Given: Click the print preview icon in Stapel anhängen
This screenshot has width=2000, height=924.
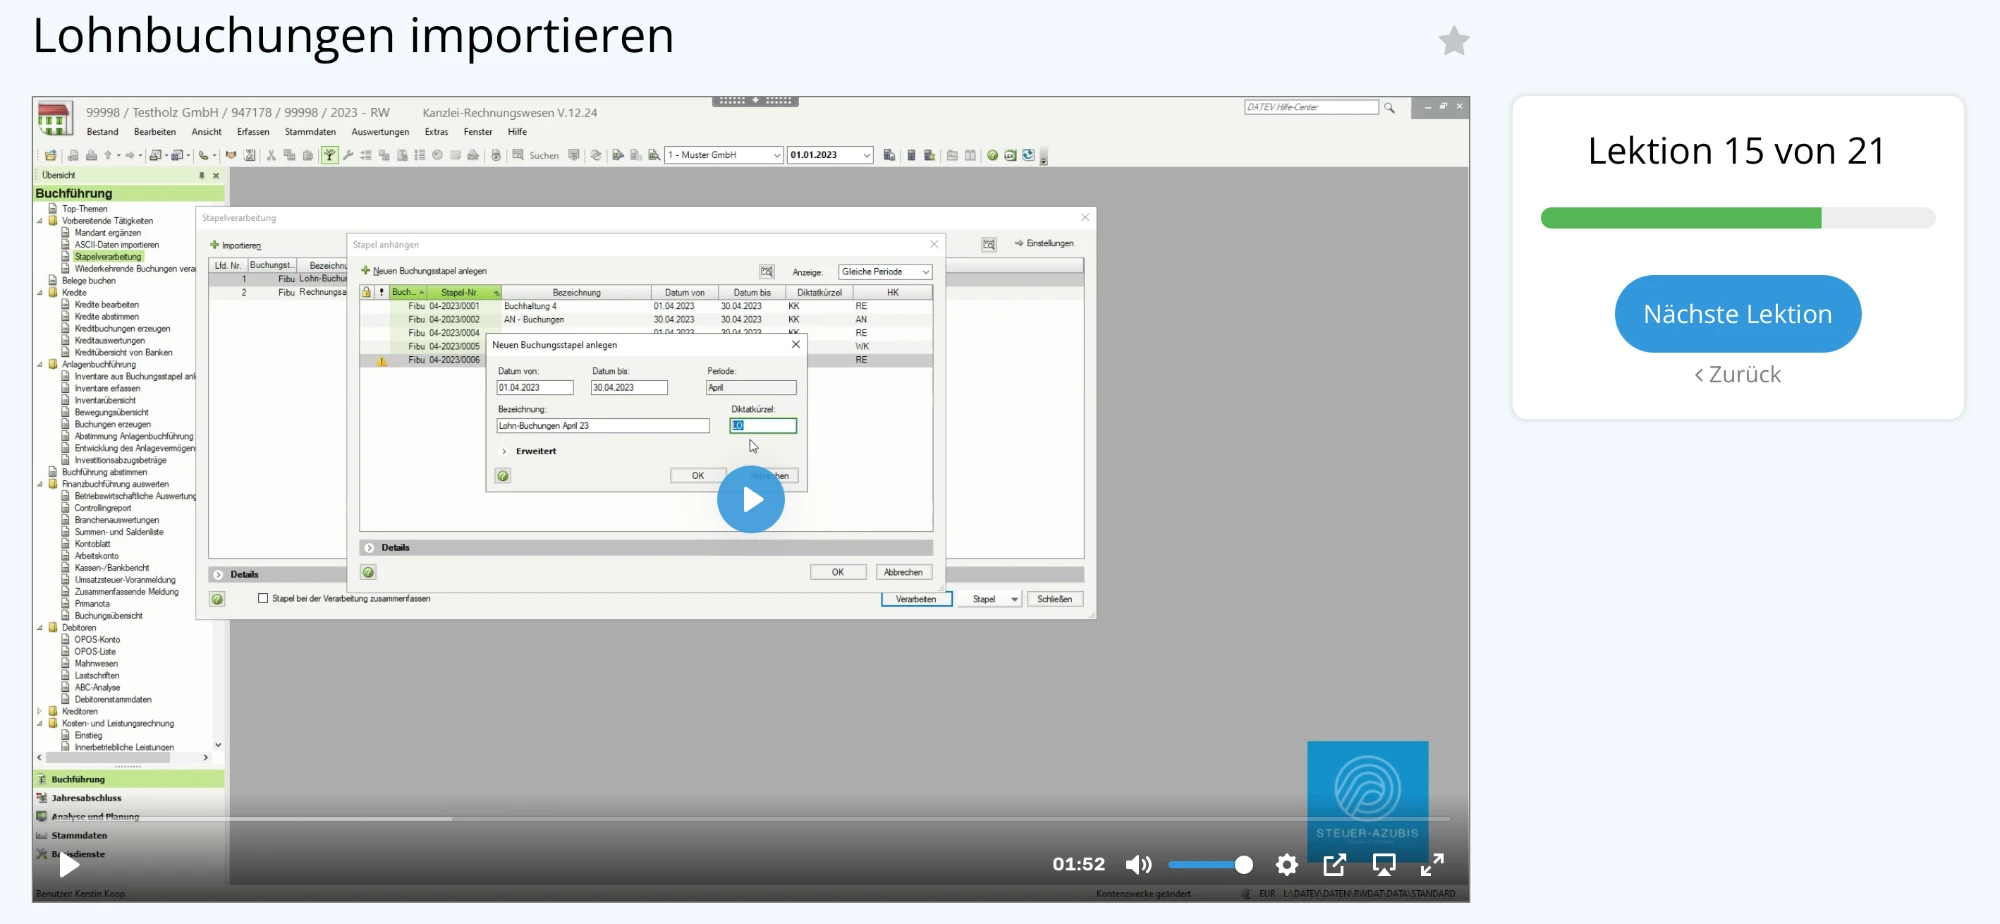Looking at the screenshot, I should (x=767, y=272).
